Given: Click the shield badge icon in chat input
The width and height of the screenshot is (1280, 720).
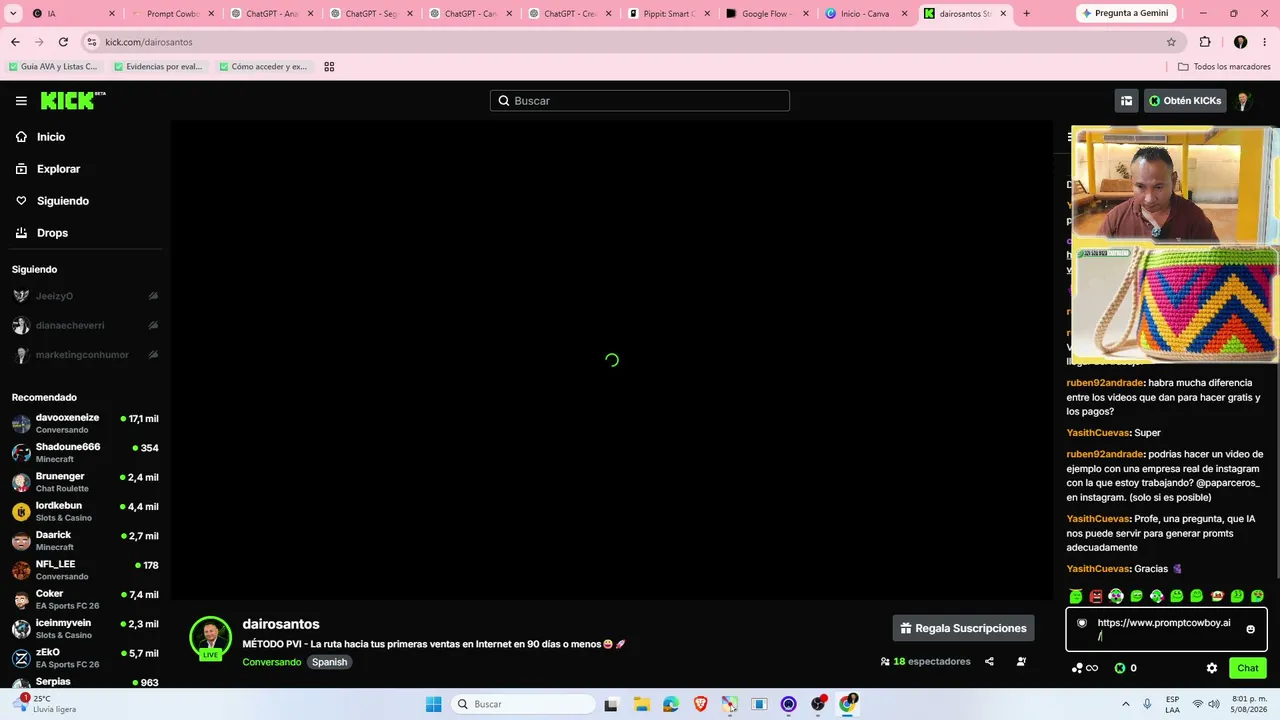Looking at the screenshot, I should tap(1081, 623).
